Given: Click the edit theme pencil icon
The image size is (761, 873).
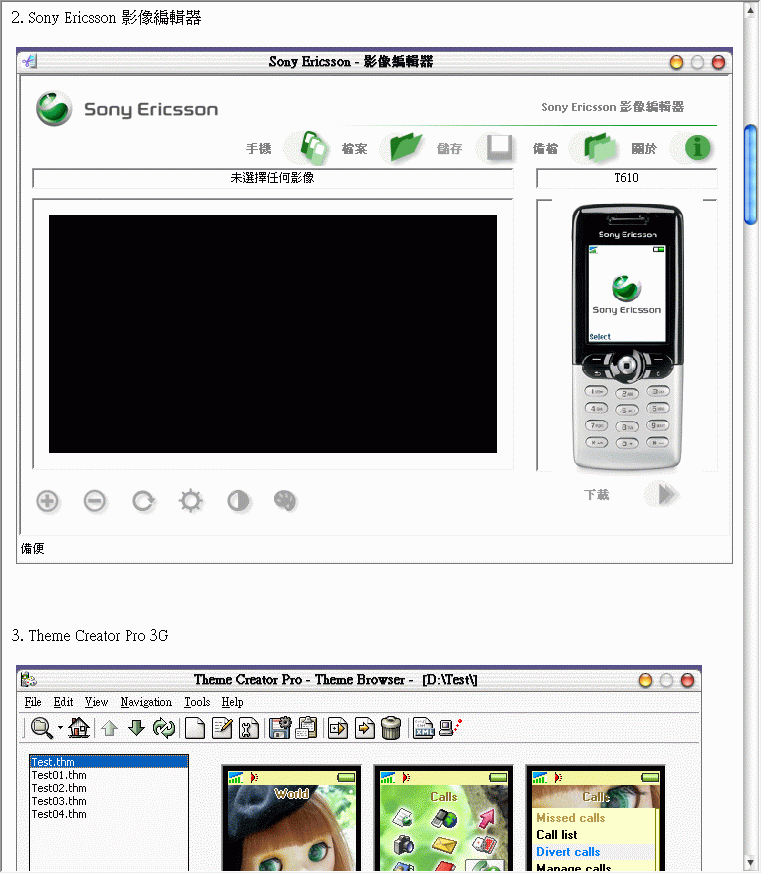Looking at the screenshot, I should (222, 728).
